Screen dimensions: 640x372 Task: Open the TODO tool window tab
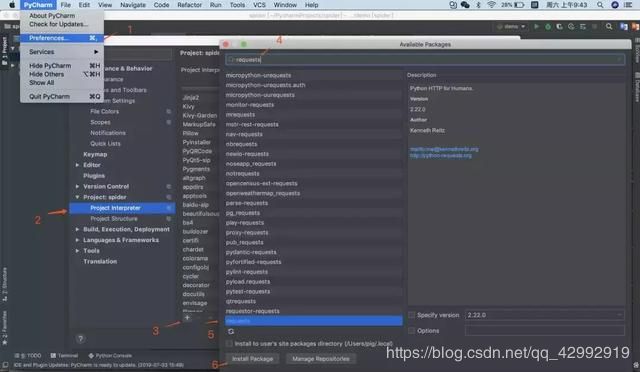(x=28, y=356)
